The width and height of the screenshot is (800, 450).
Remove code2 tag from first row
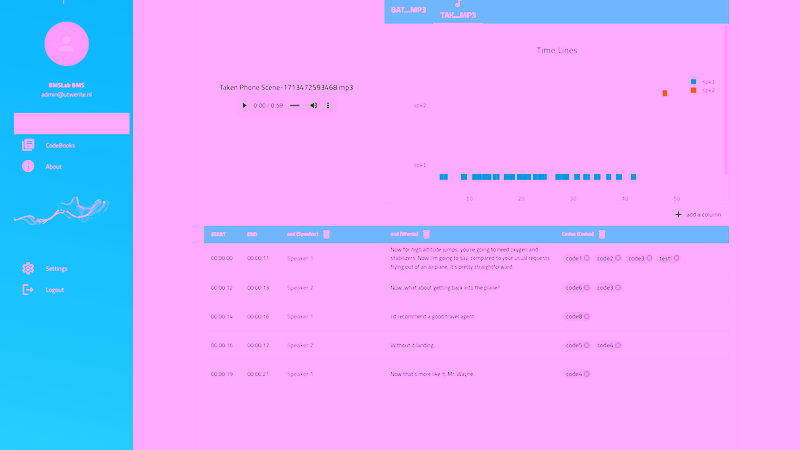click(618, 258)
